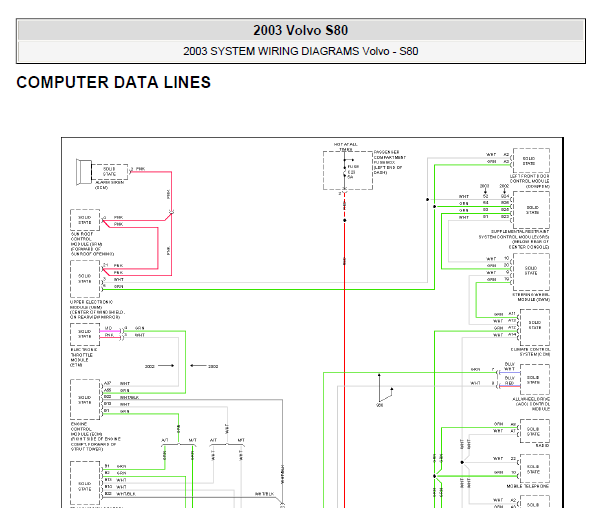Image resolution: width=605 pixels, height=508 pixels.
Task: Click the 5A fuse symbol in fuse box
Action: pos(345,172)
